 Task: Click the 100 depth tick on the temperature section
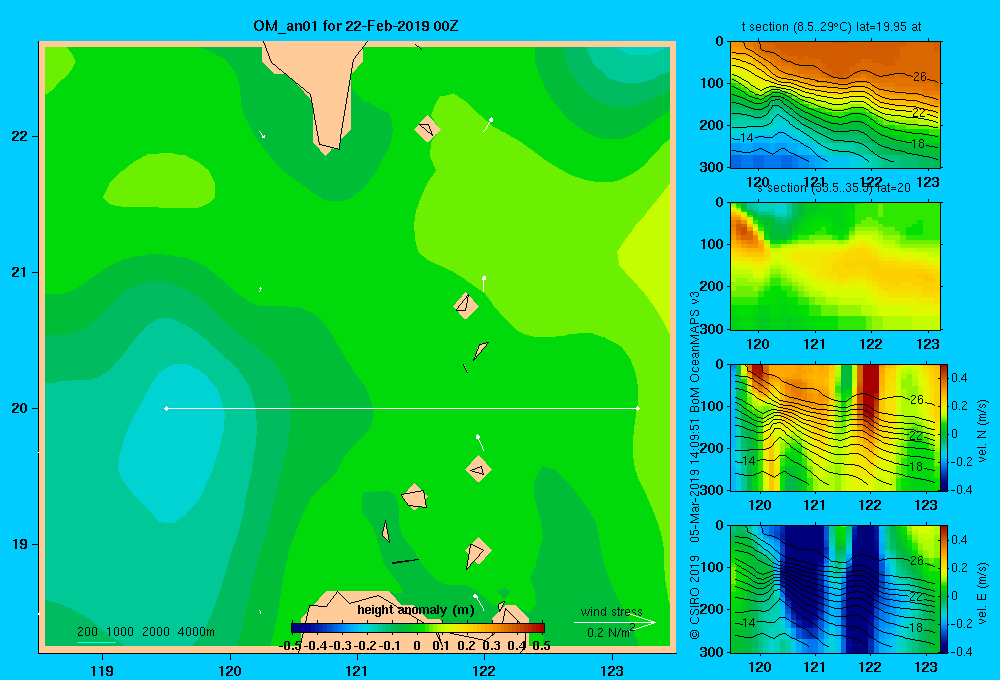[714, 83]
